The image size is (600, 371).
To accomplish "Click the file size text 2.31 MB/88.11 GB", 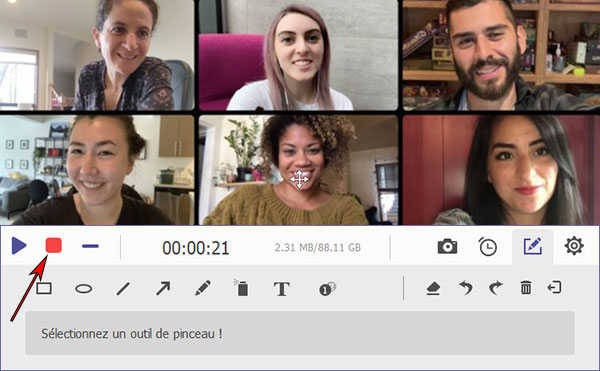I will 318,248.
